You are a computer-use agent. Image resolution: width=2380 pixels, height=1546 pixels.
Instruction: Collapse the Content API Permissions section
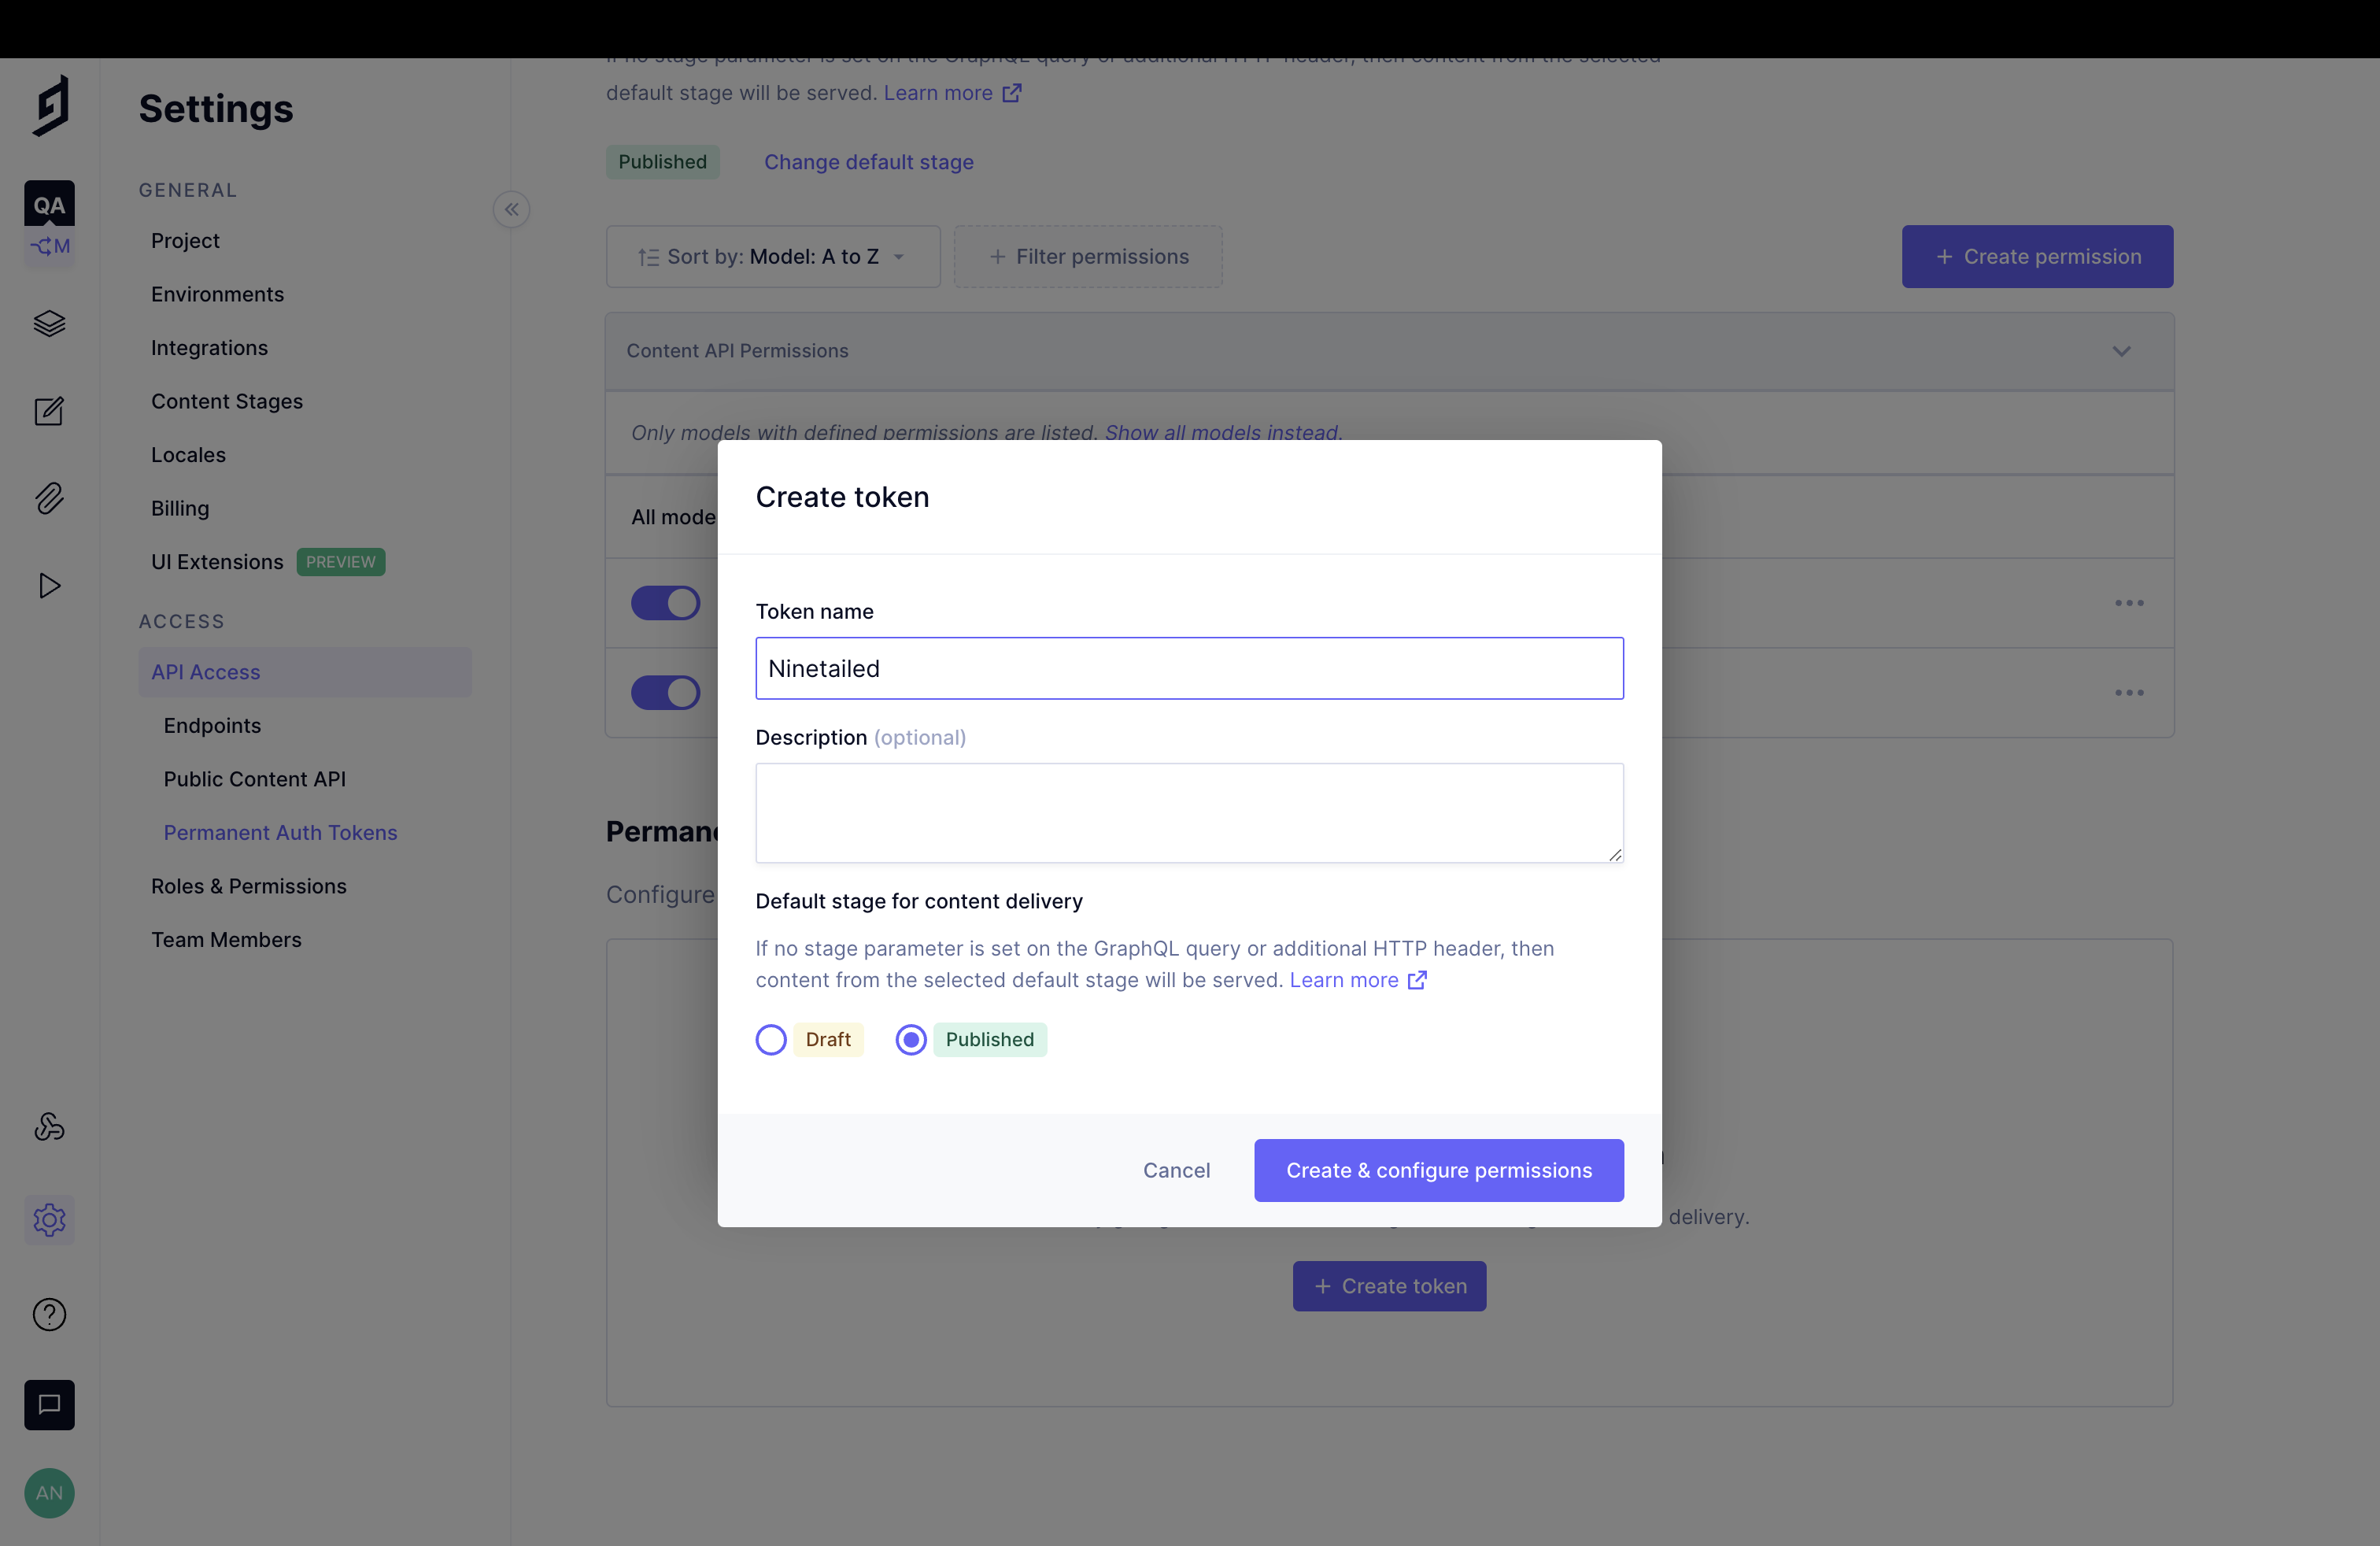(2121, 351)
